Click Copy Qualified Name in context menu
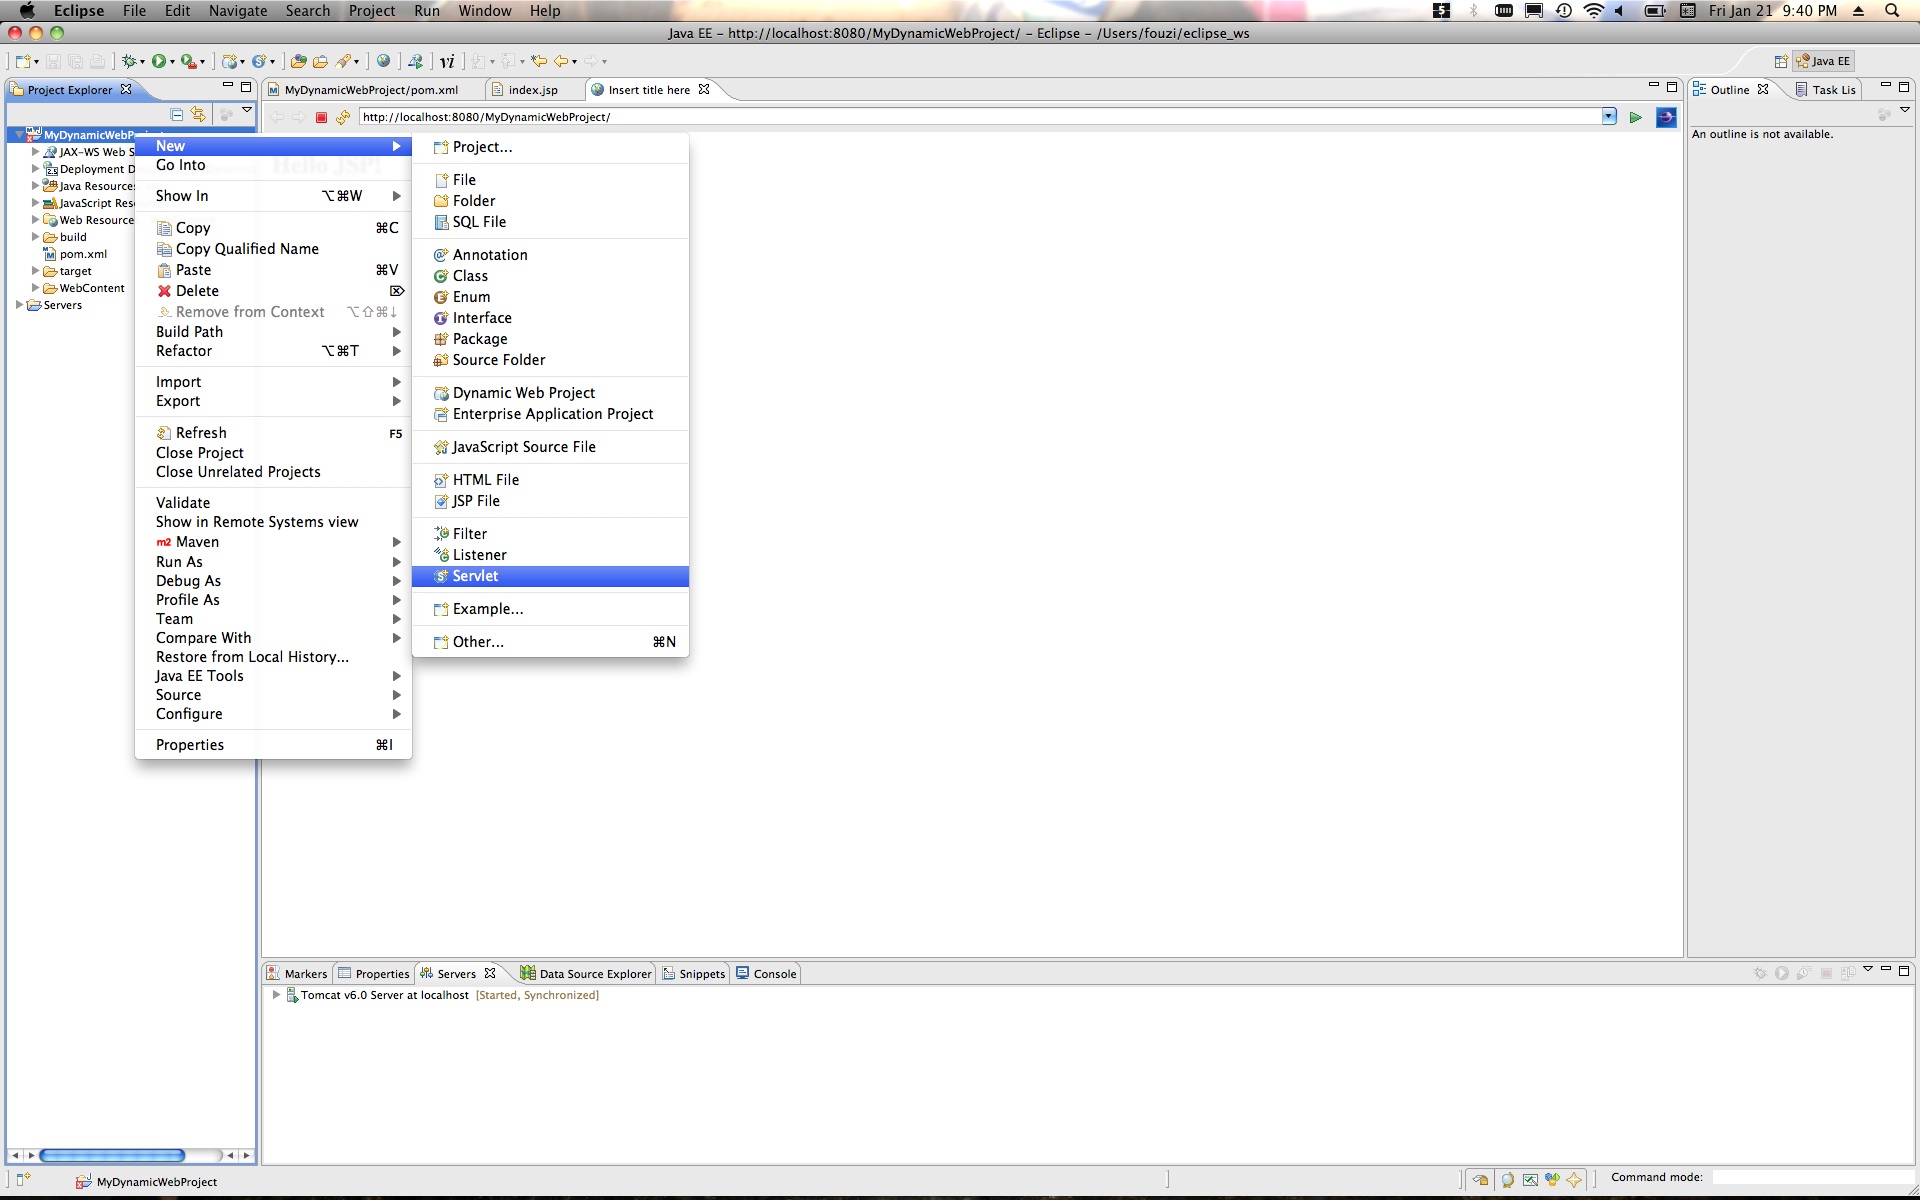Screen dimensions: 1920x1200 click(273, 249)
